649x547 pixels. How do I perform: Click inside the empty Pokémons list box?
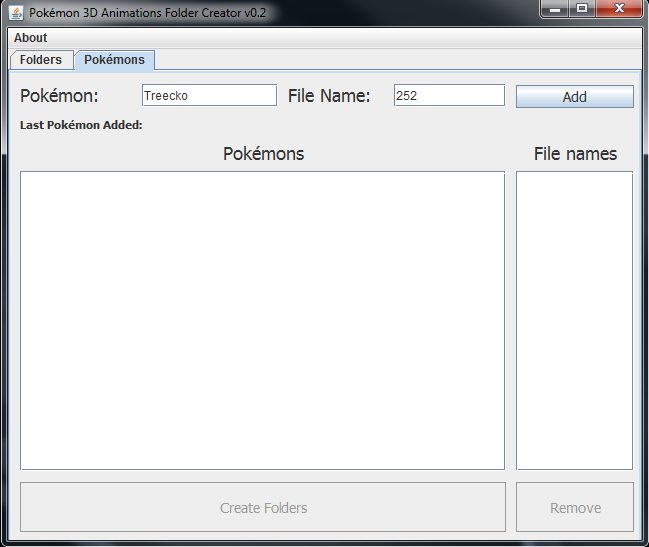pos(262,320)
